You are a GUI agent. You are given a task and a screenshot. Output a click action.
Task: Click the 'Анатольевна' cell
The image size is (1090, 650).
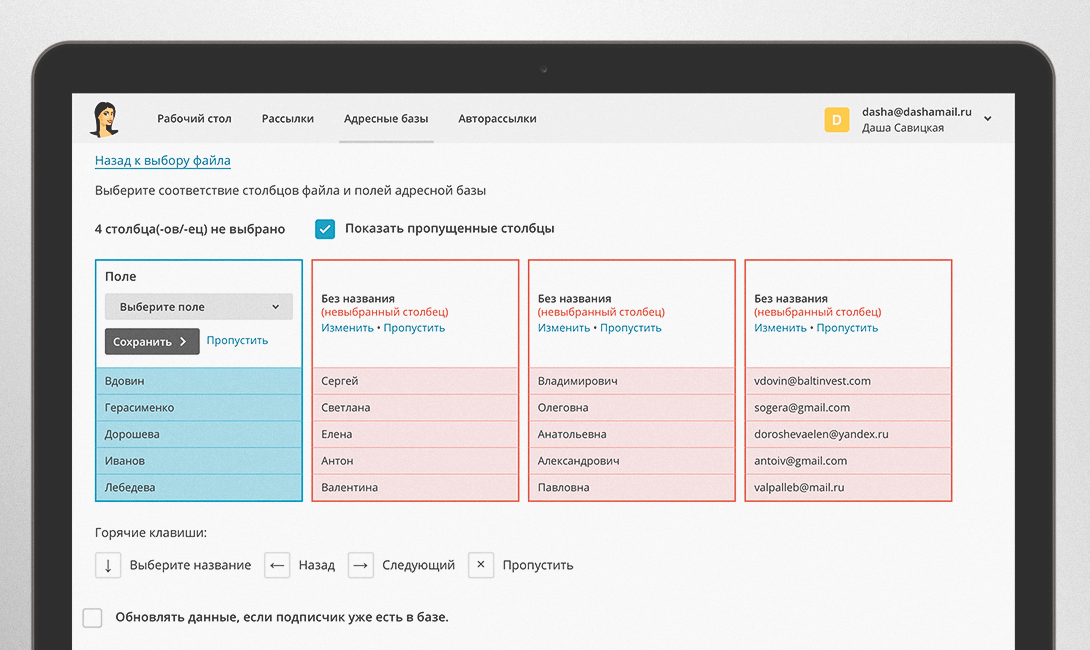pyautogui.click(x=632, y=434)
